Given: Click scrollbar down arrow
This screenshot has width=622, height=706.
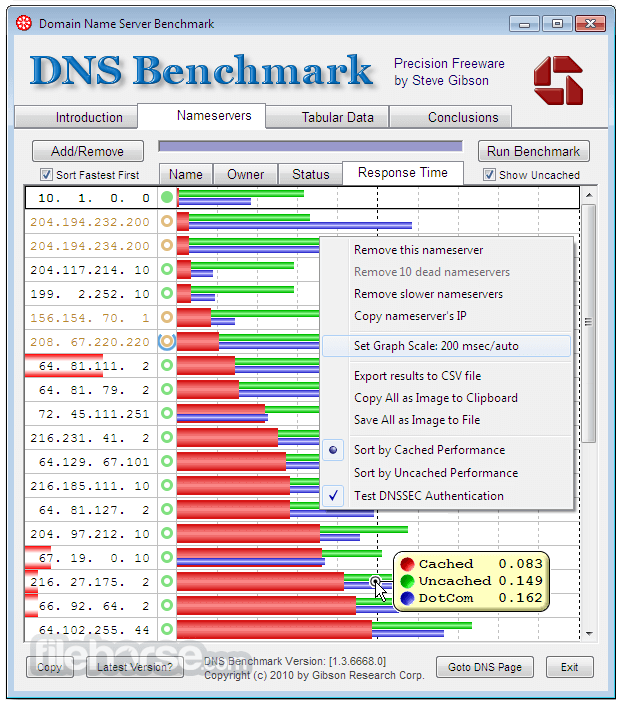Looking at the screenshot, I should pyautogui.click(x=589, y=634).
